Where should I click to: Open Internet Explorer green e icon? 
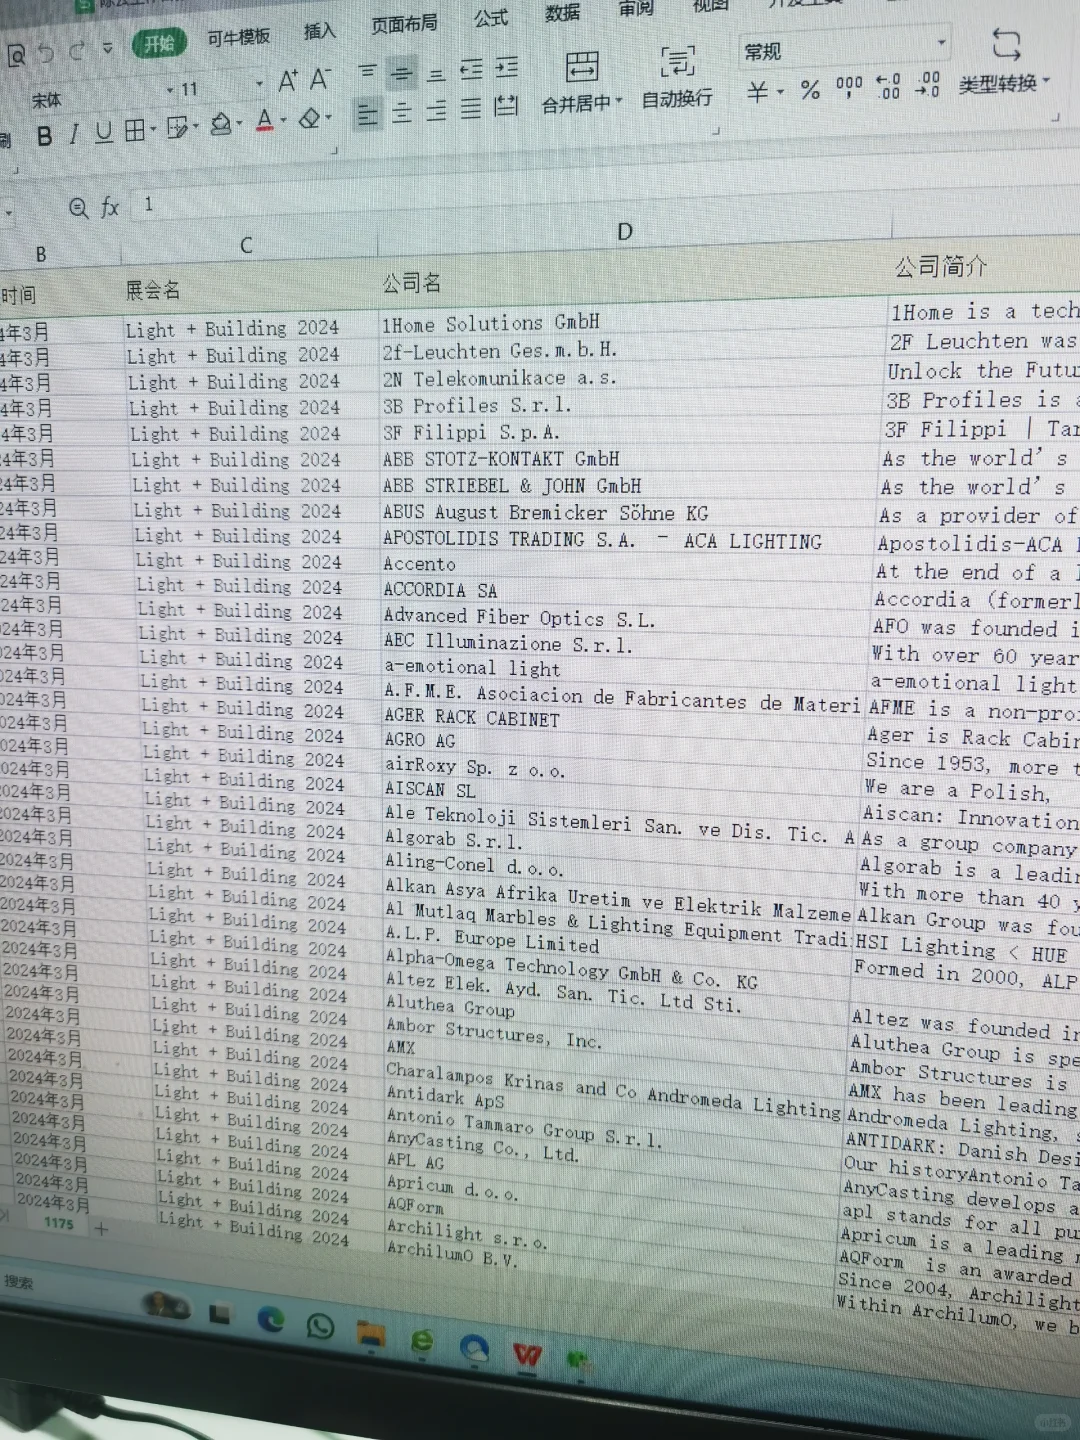click(422, 1340)
